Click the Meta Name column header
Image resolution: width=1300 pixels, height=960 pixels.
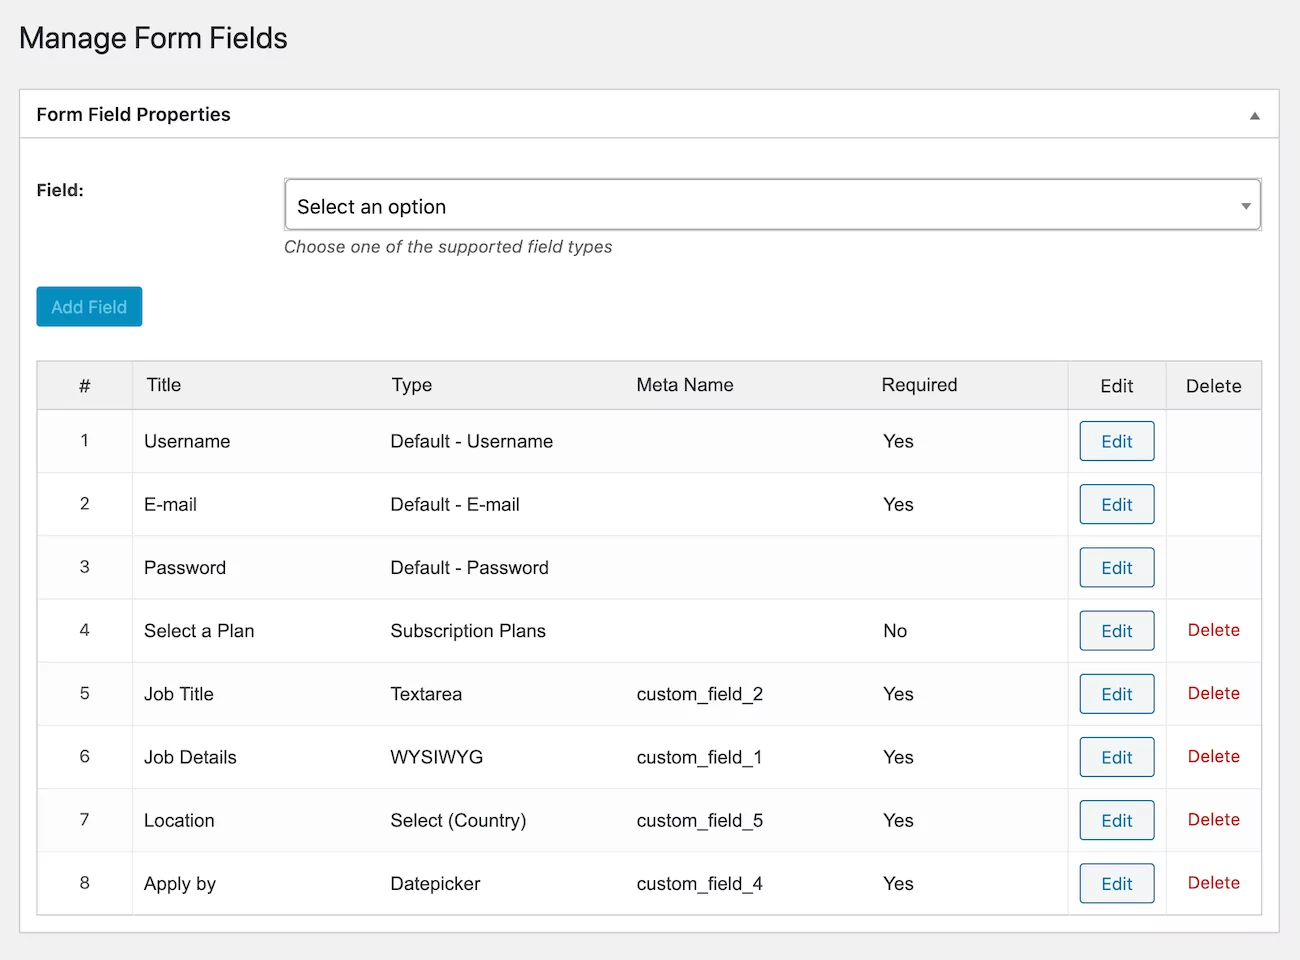click(685, 385)
